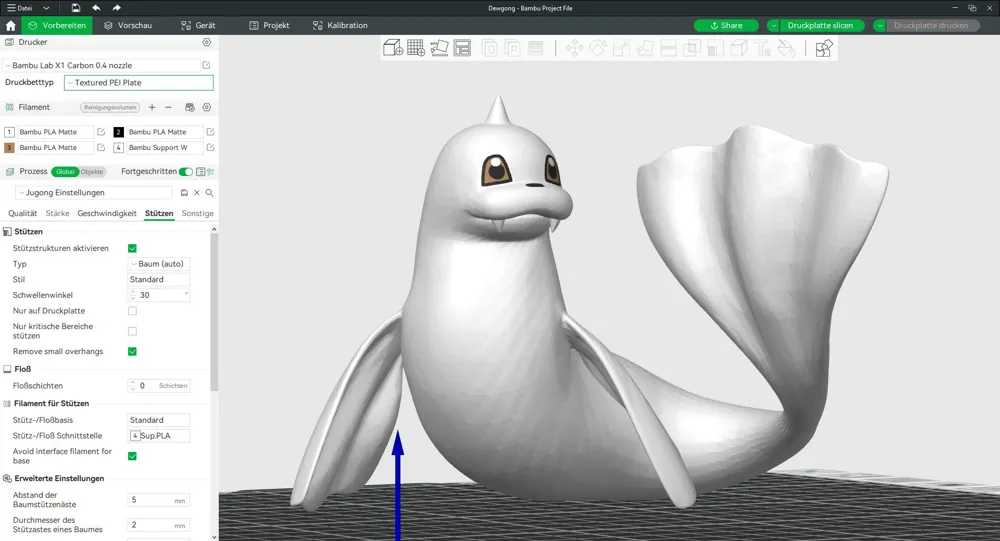Click the Druckplatte slicen button

[821, 26]
